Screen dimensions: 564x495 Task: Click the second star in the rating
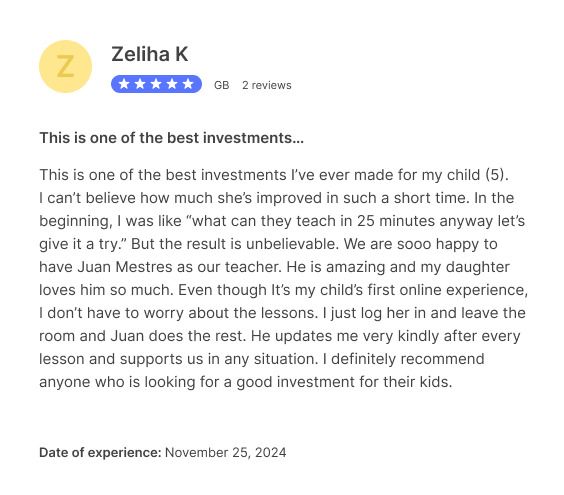tap(140, 84)
